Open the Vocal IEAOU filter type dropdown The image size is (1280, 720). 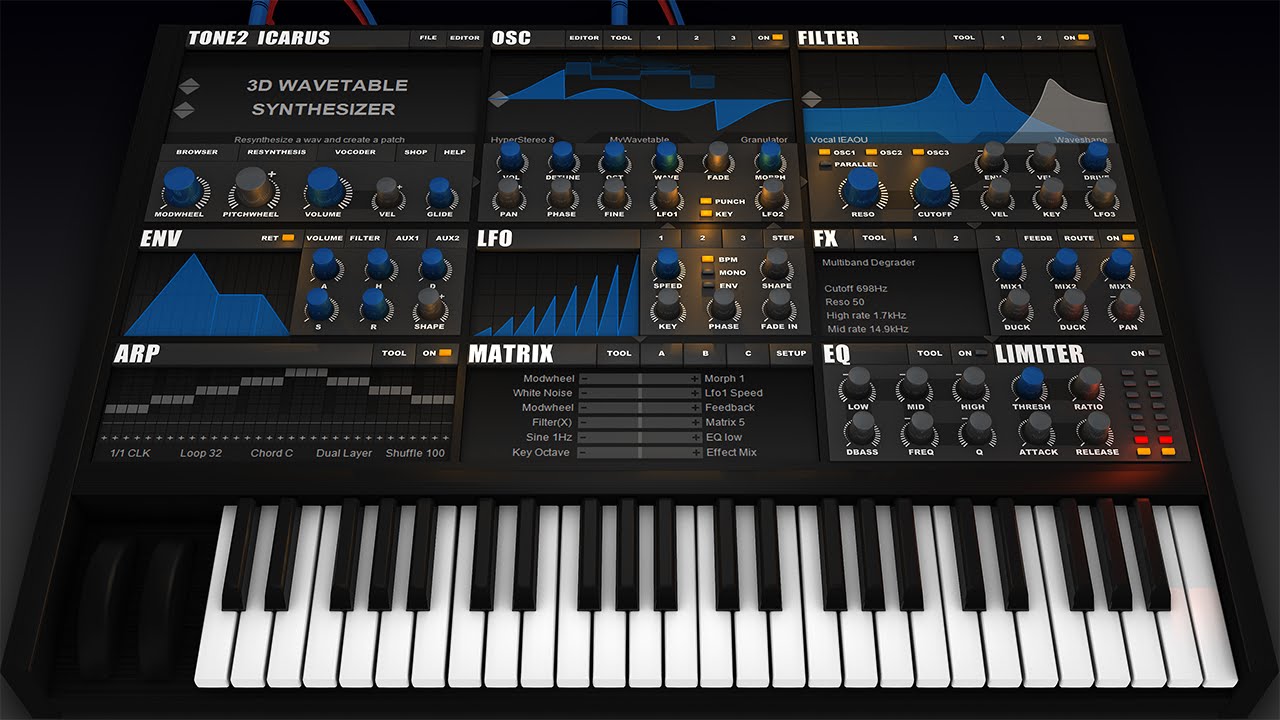pyautogui.click(x=838, y=139)
